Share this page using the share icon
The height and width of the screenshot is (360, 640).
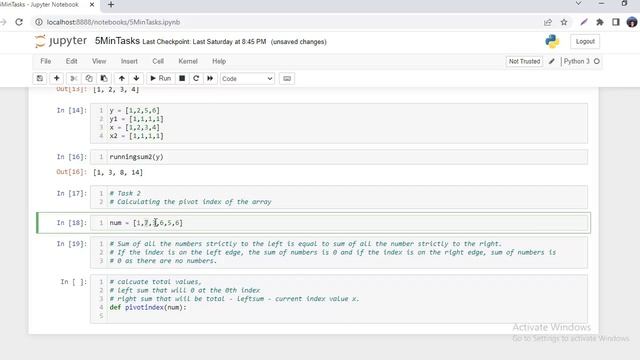[x=548, y=22]
